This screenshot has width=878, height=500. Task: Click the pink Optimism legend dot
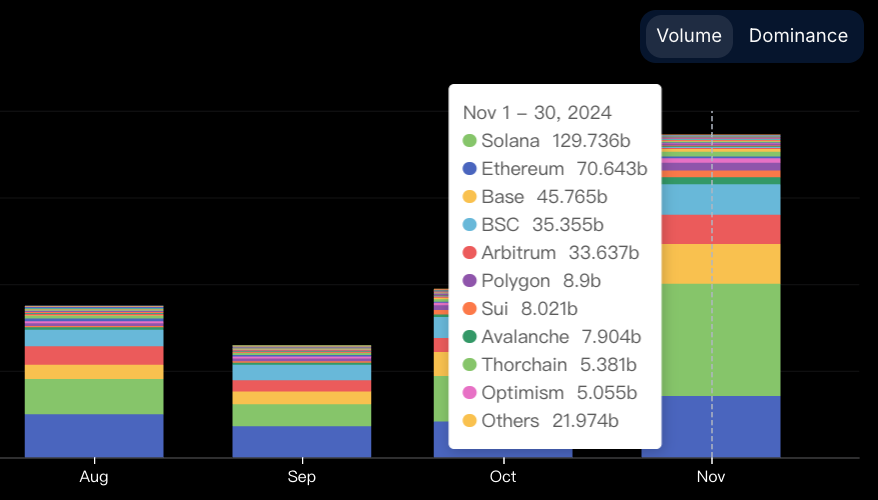(469, 393)
